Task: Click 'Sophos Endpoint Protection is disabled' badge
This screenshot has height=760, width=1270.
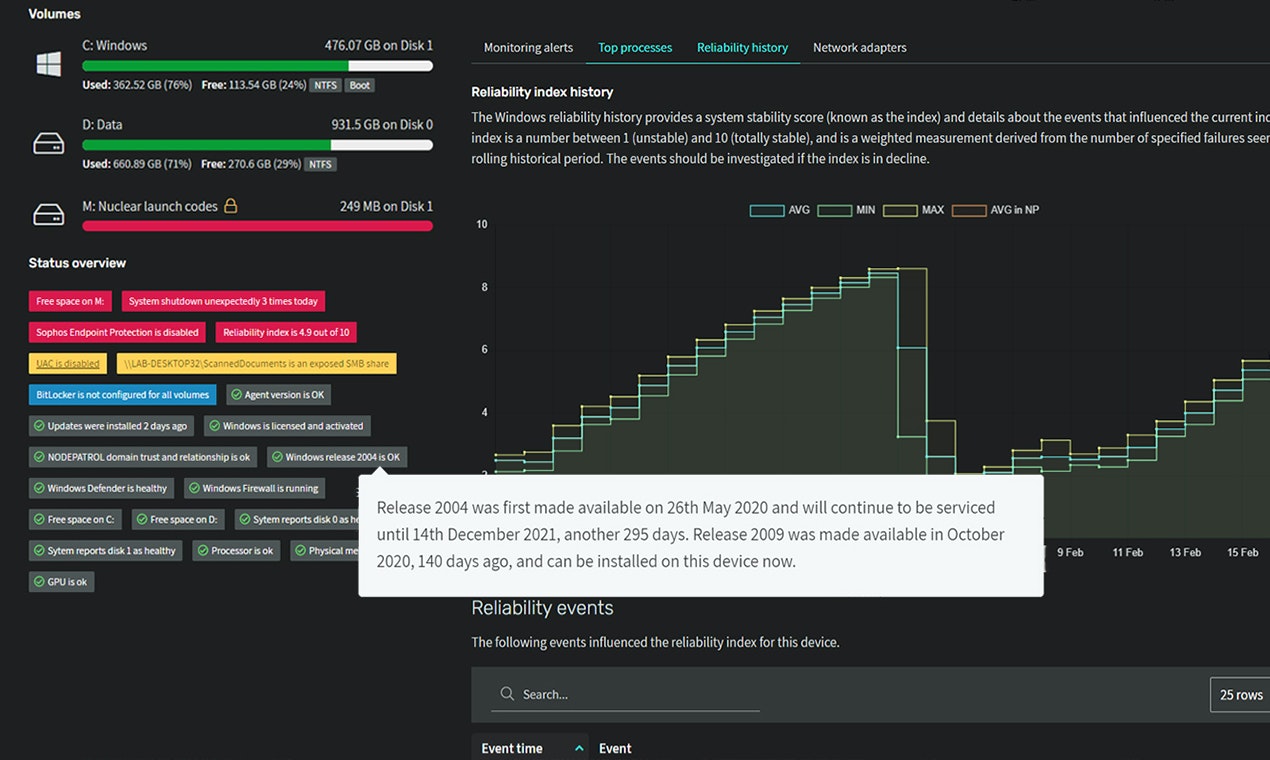Action: point(118,332)
